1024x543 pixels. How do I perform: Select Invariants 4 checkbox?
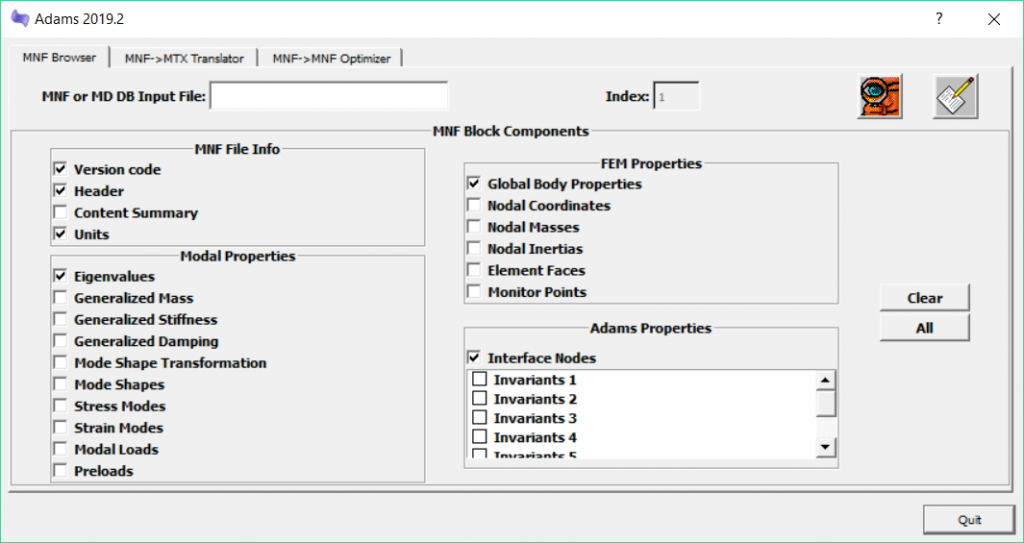[480, 436]
